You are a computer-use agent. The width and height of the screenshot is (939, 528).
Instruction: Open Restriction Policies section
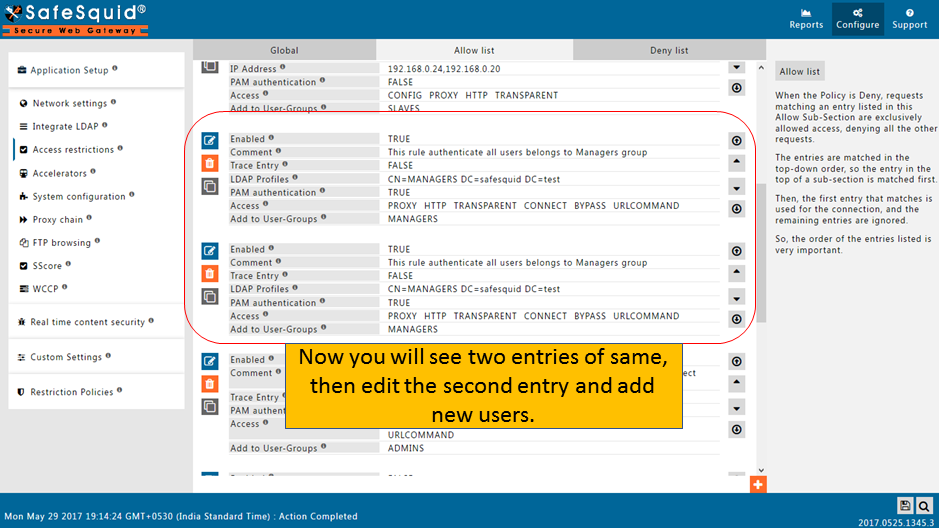pos(71,392)
